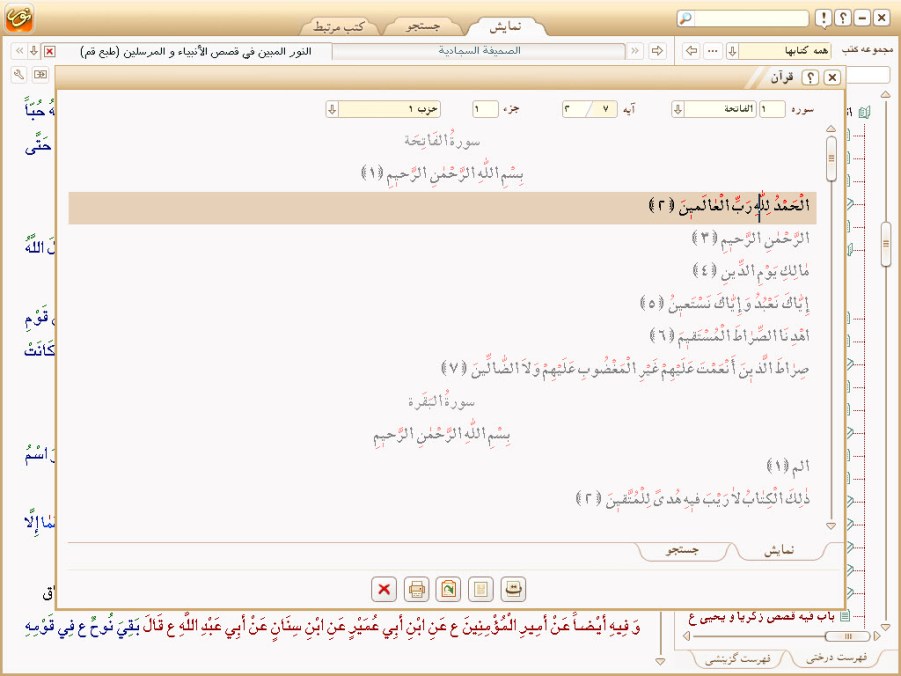Click the red X cancel button in the Quran dialog toolbar
Viewport: 901px width, 676px height.
click(384, 589)
